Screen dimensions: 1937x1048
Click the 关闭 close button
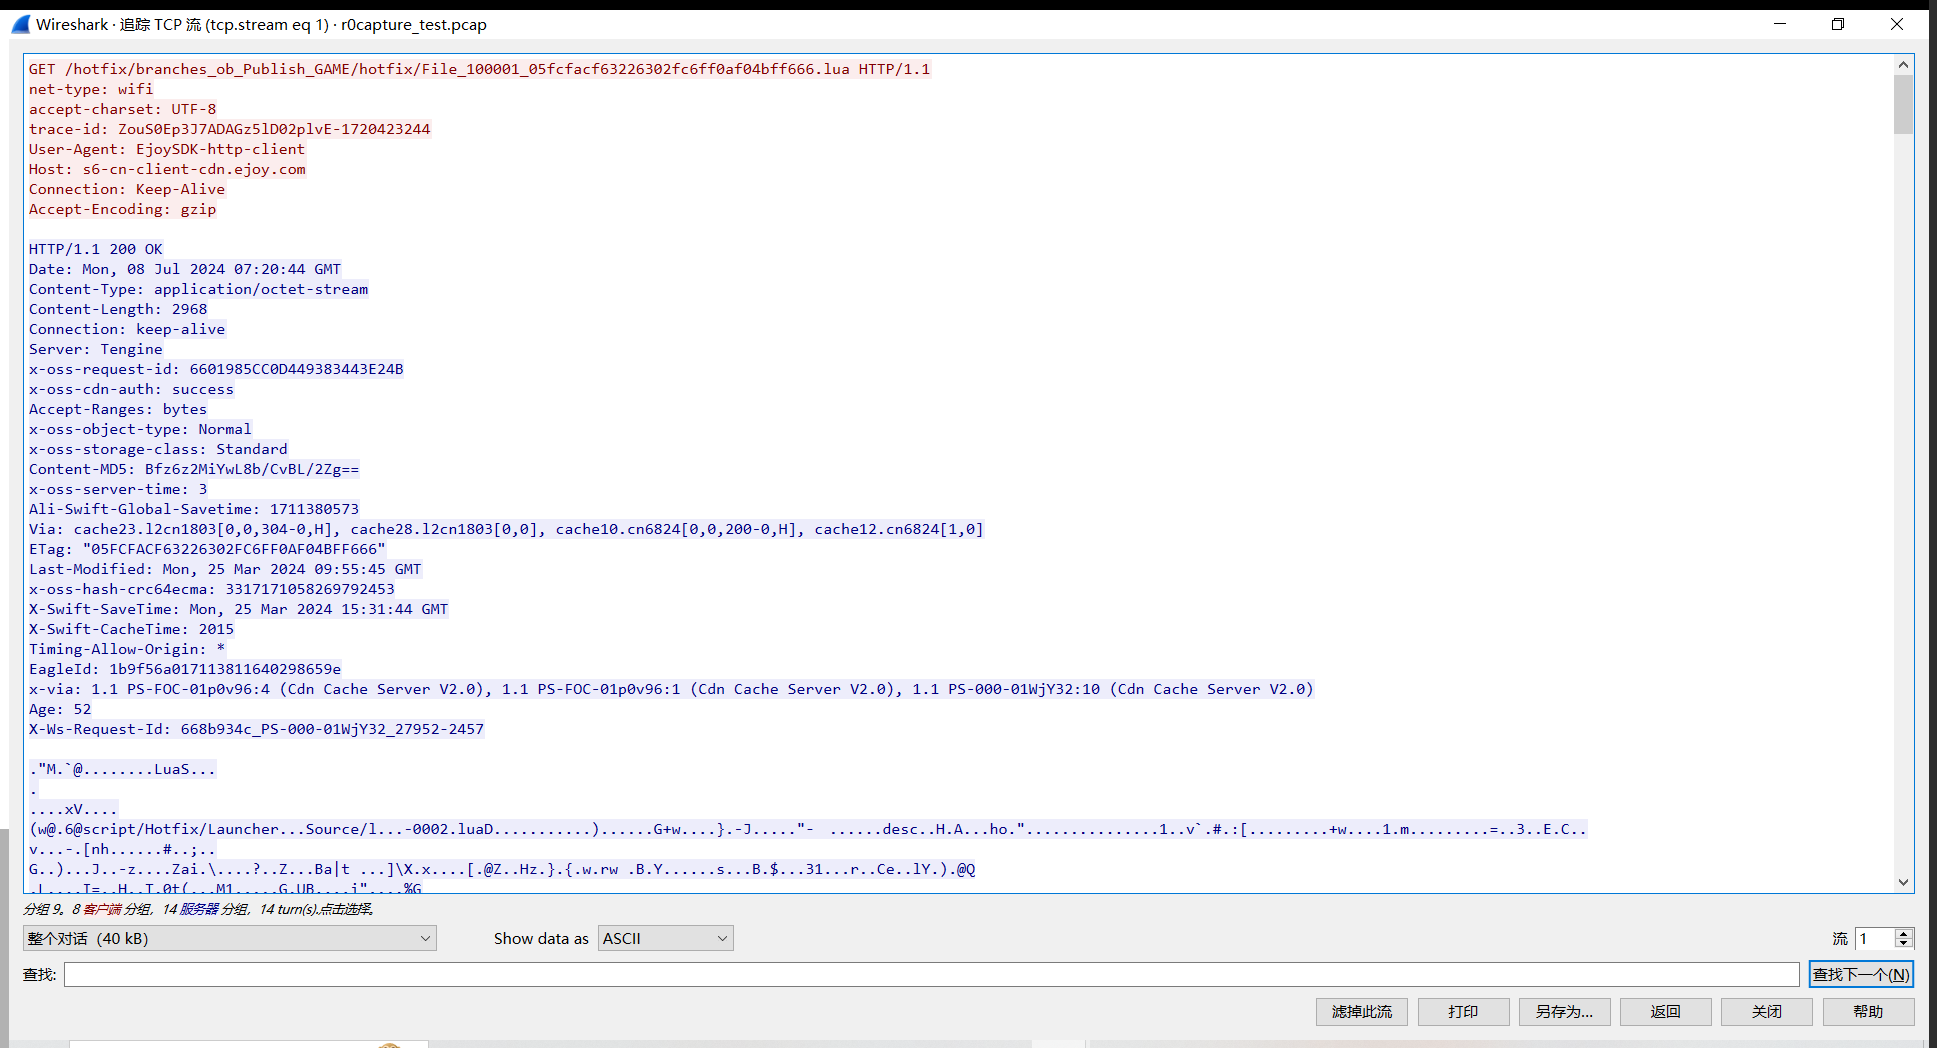click(x=1767, y=1012)
